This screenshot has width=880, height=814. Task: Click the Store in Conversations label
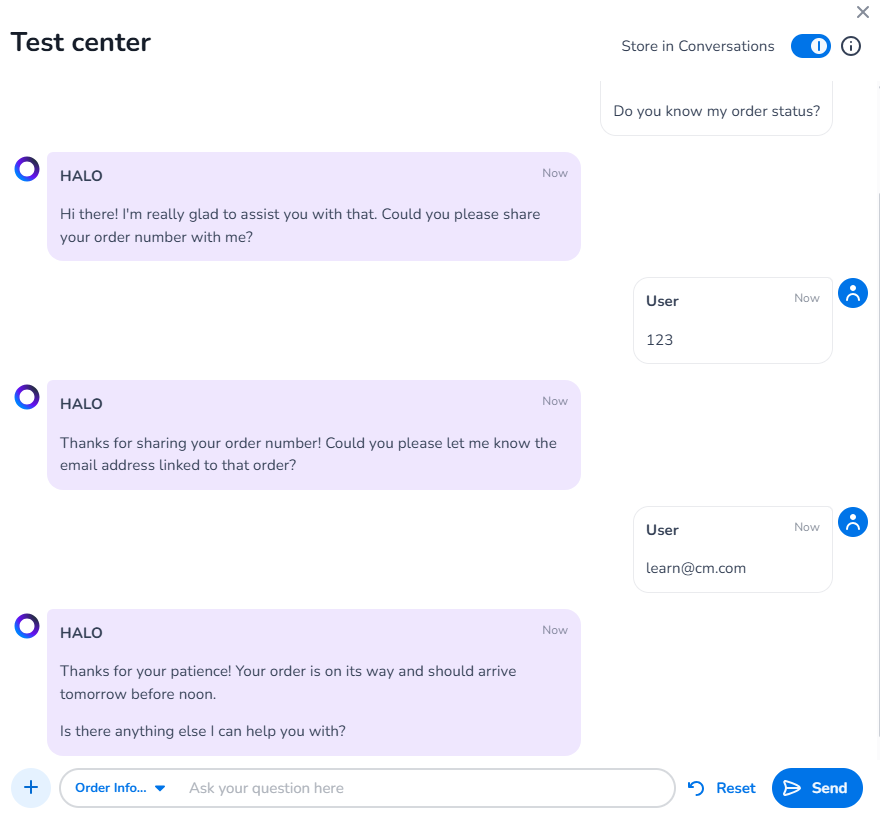(698, 46)
